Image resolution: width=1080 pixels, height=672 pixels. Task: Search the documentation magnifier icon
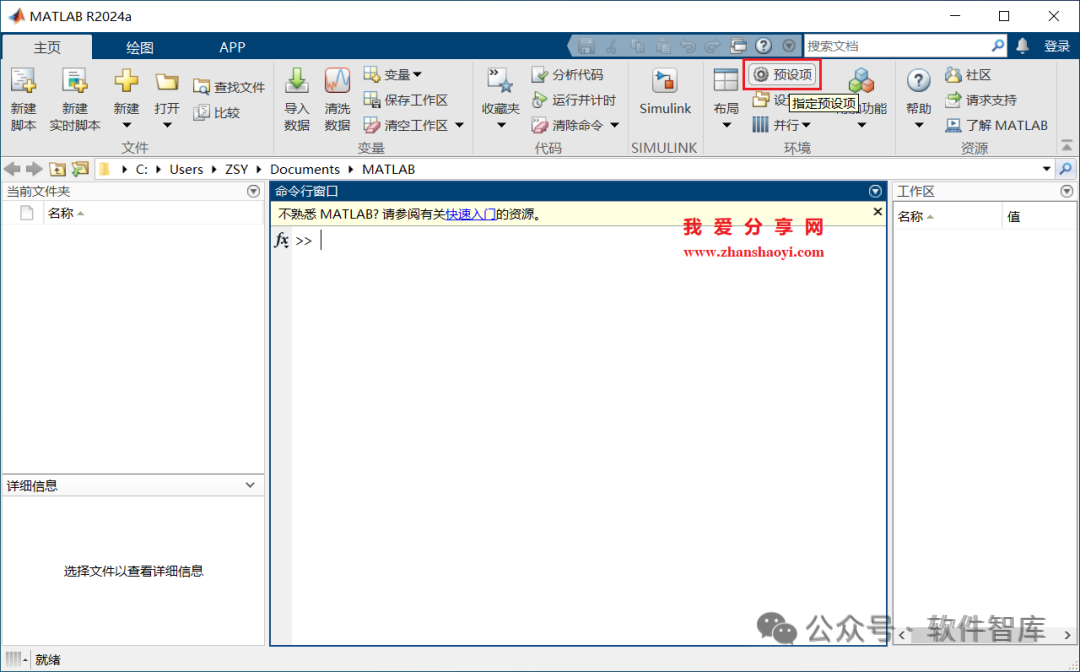click(997, 45)
